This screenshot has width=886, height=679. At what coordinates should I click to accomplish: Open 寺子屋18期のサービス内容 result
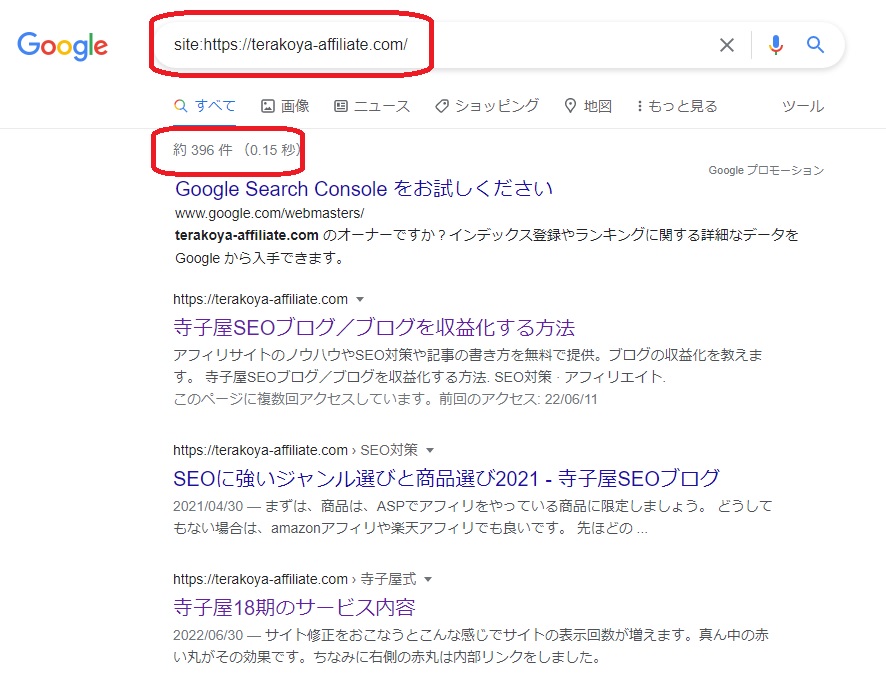[294, 607]
